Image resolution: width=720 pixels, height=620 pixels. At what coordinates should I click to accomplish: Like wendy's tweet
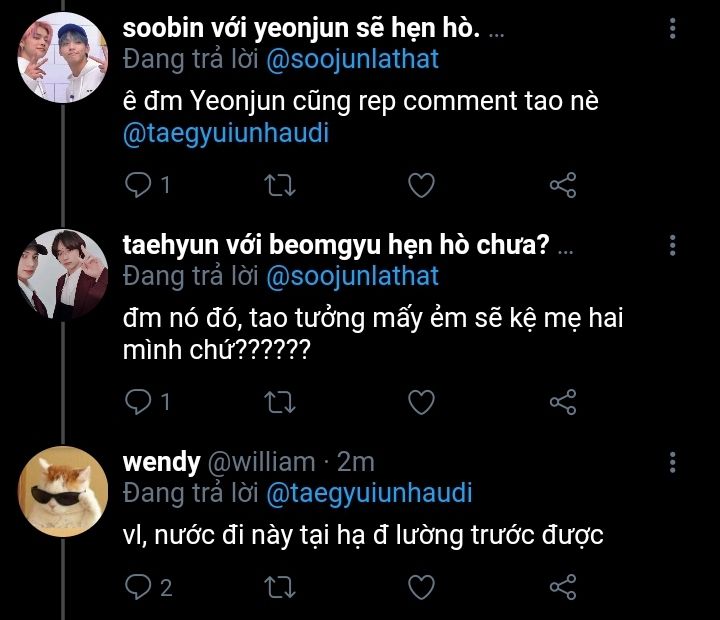click(x=422, y=586)
